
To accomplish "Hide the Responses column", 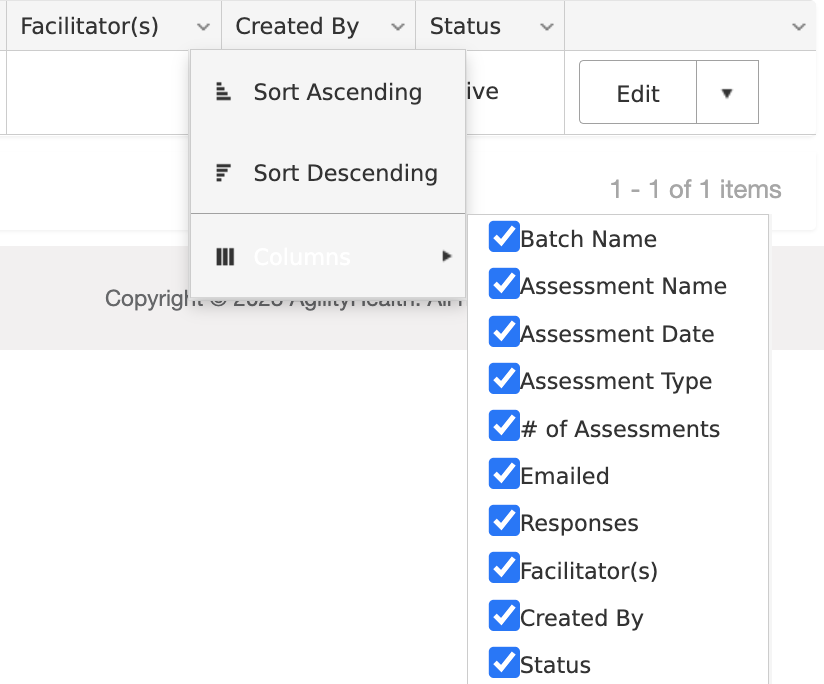I will [x=504, y=521].
